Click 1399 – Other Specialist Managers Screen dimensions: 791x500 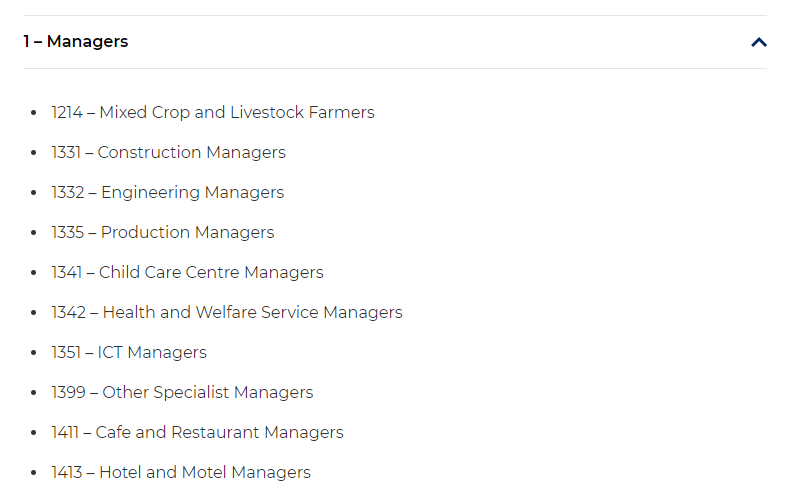point(182,392)
